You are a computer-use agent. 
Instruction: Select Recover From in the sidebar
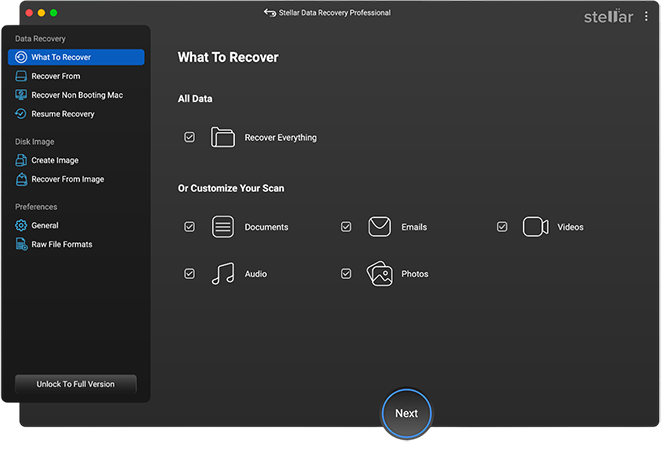coord(56,76)
